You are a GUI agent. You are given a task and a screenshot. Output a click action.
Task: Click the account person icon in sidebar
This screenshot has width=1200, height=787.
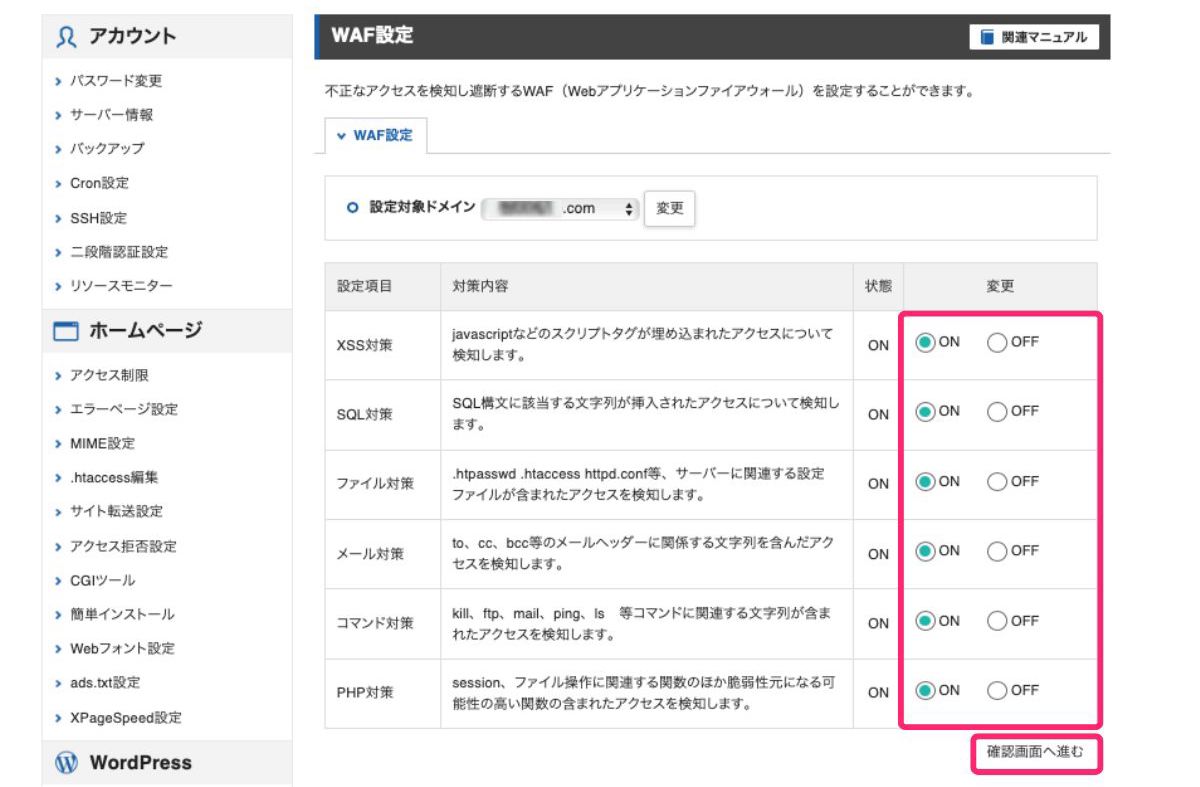pyautogui.click(x=66, y=37)
